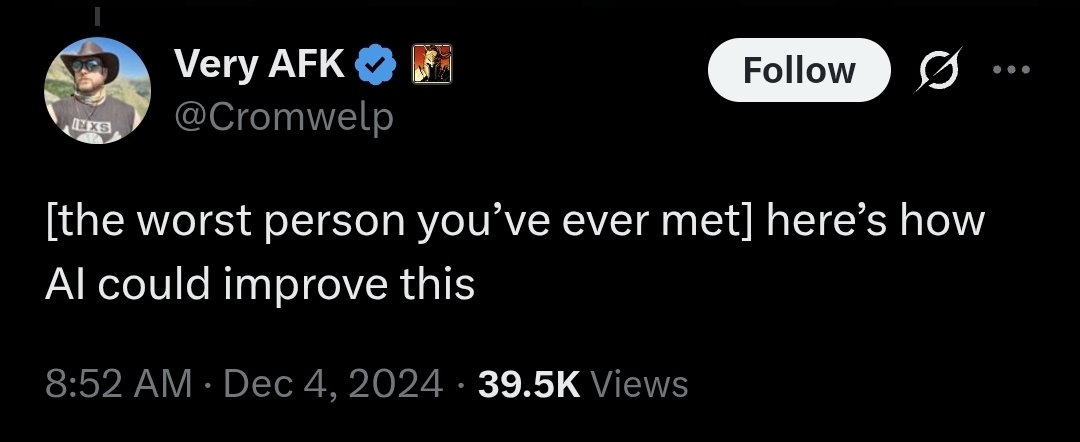
Task: Visit the @Cromwelp handle link
Action: (284, 117)
